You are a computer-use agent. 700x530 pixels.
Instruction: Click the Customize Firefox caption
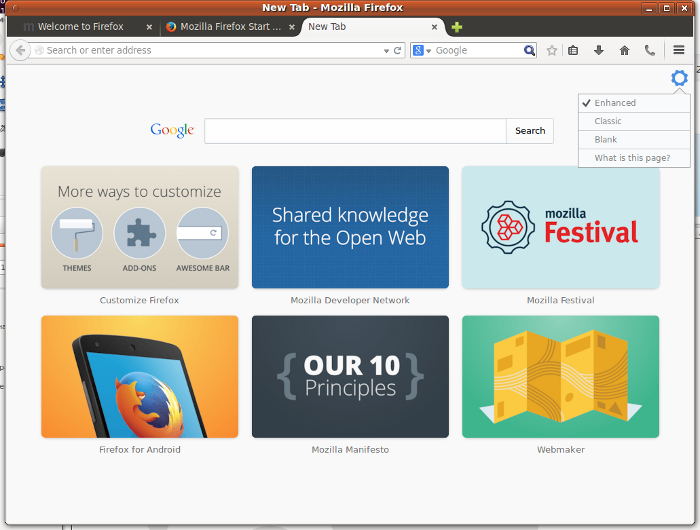139,300
